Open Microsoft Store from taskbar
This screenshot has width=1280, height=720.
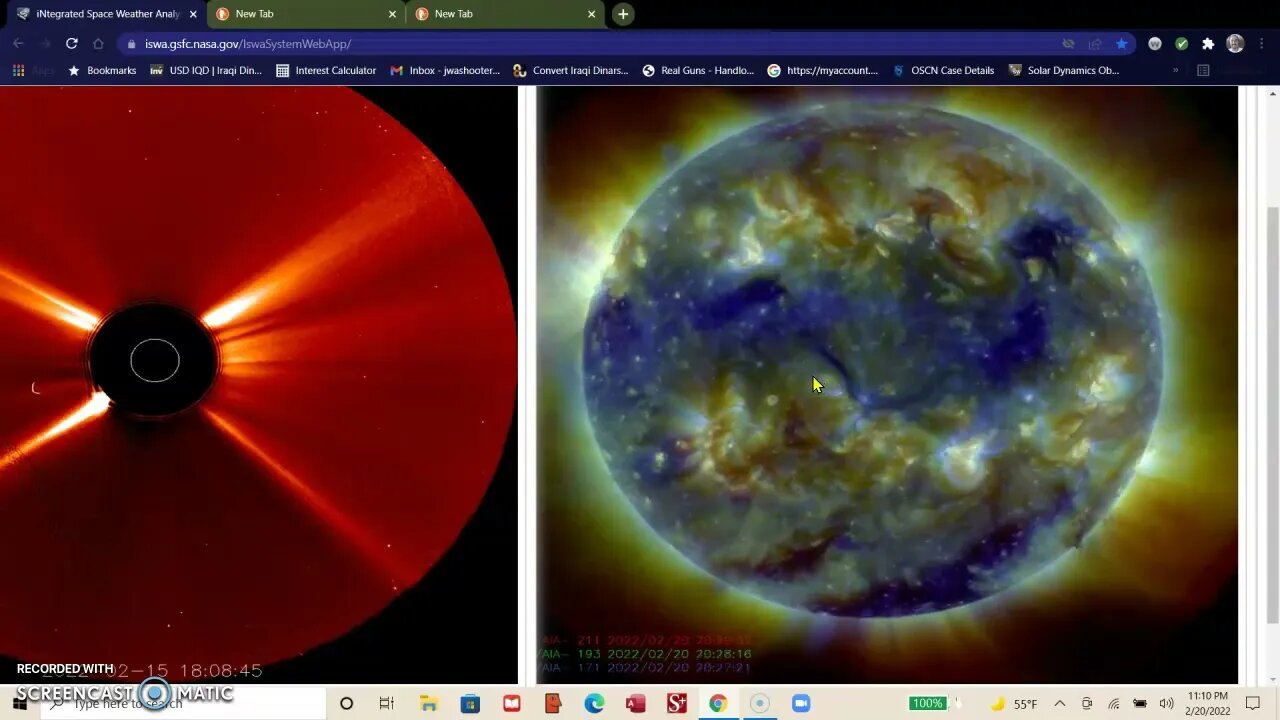click(x=470, y=703)
